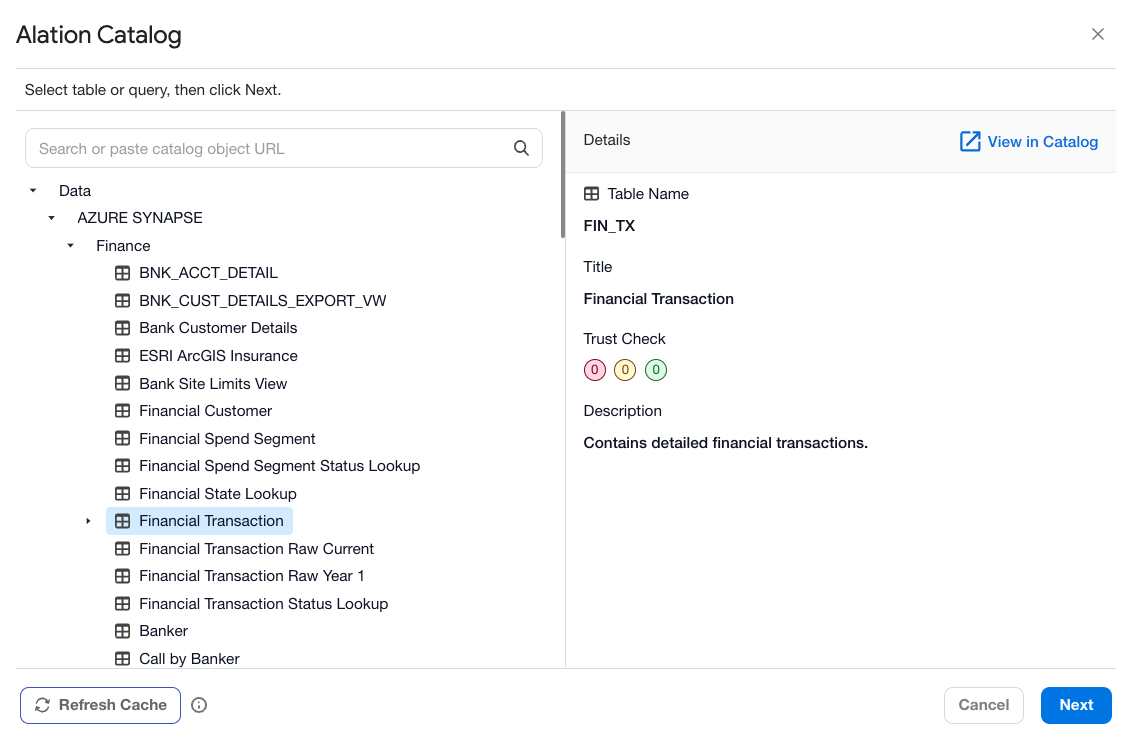
Task: Click the table icon of highlighted Financial Transaction
Action: (x=123, y=521)
